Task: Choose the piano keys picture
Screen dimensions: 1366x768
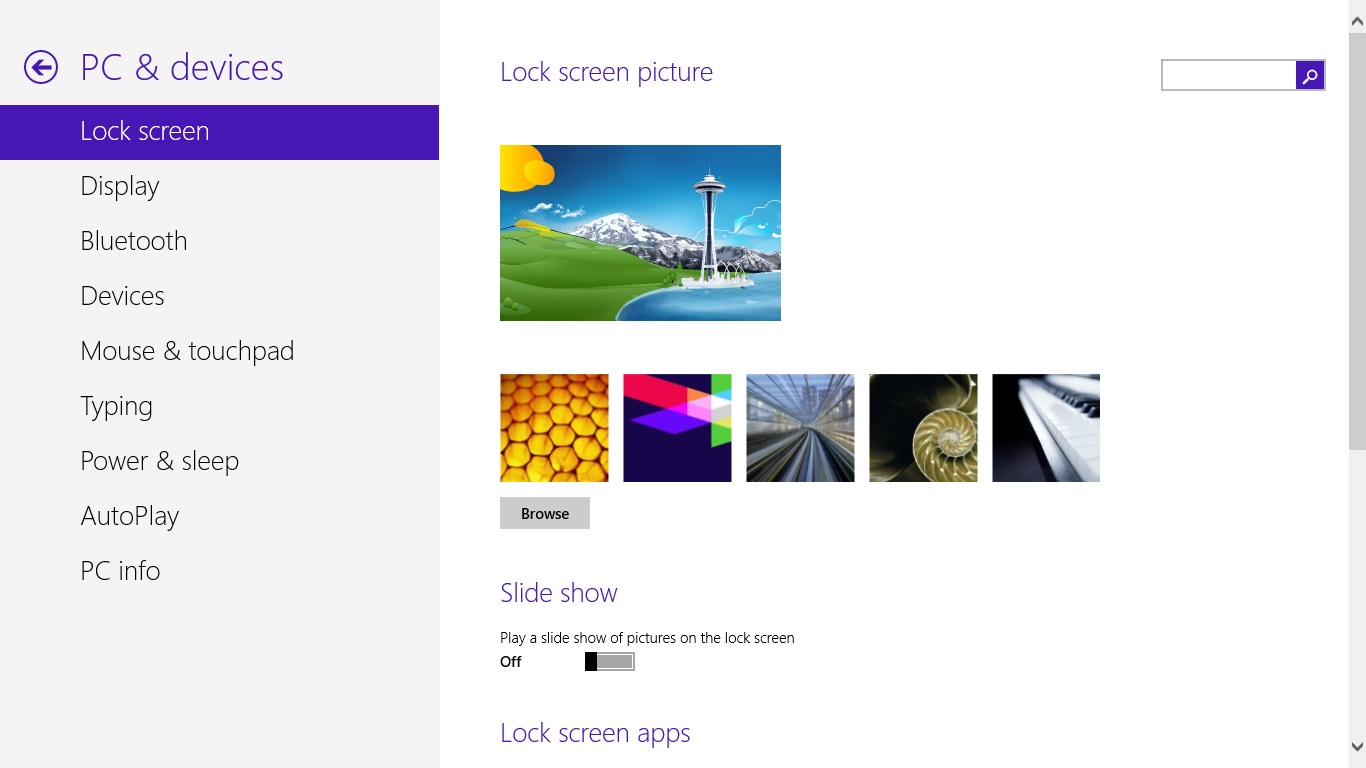Action: click(1046, 428)
